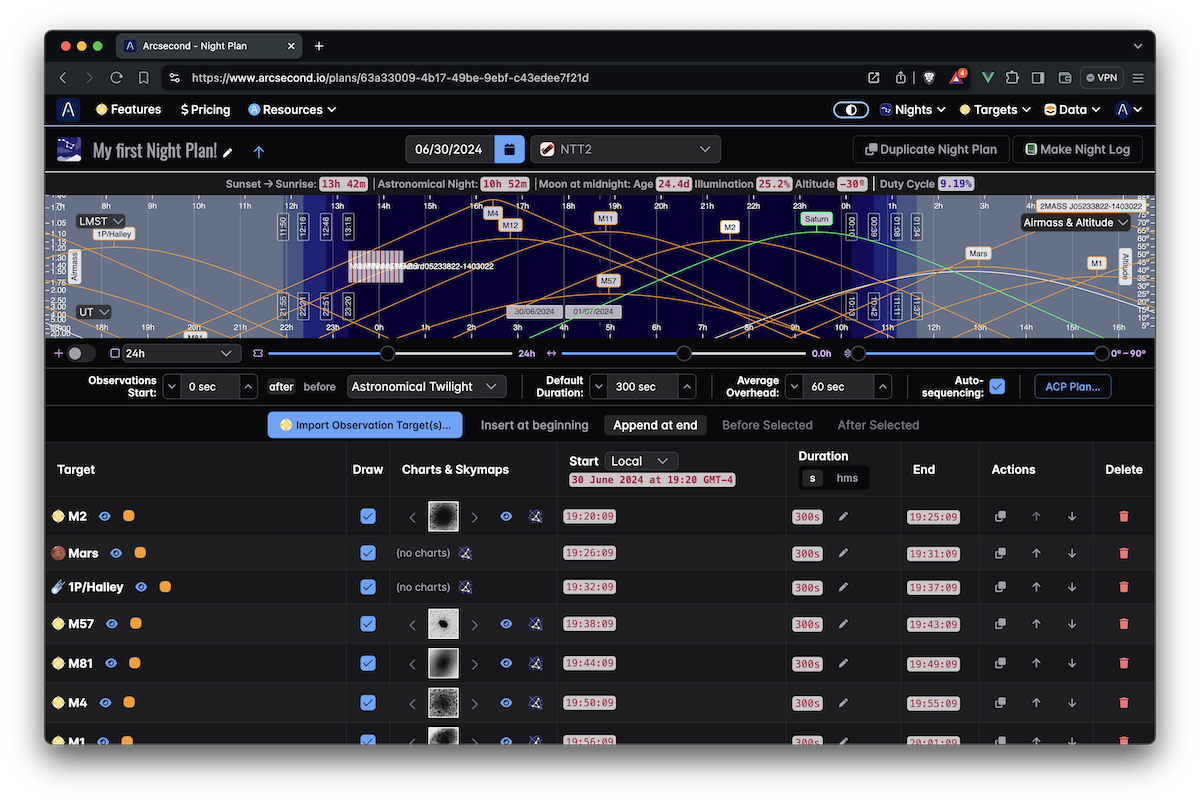Open the Targets menu in navbar
Image resolution: width=1200 pixels, height=803 pixels.
(987, 110)
